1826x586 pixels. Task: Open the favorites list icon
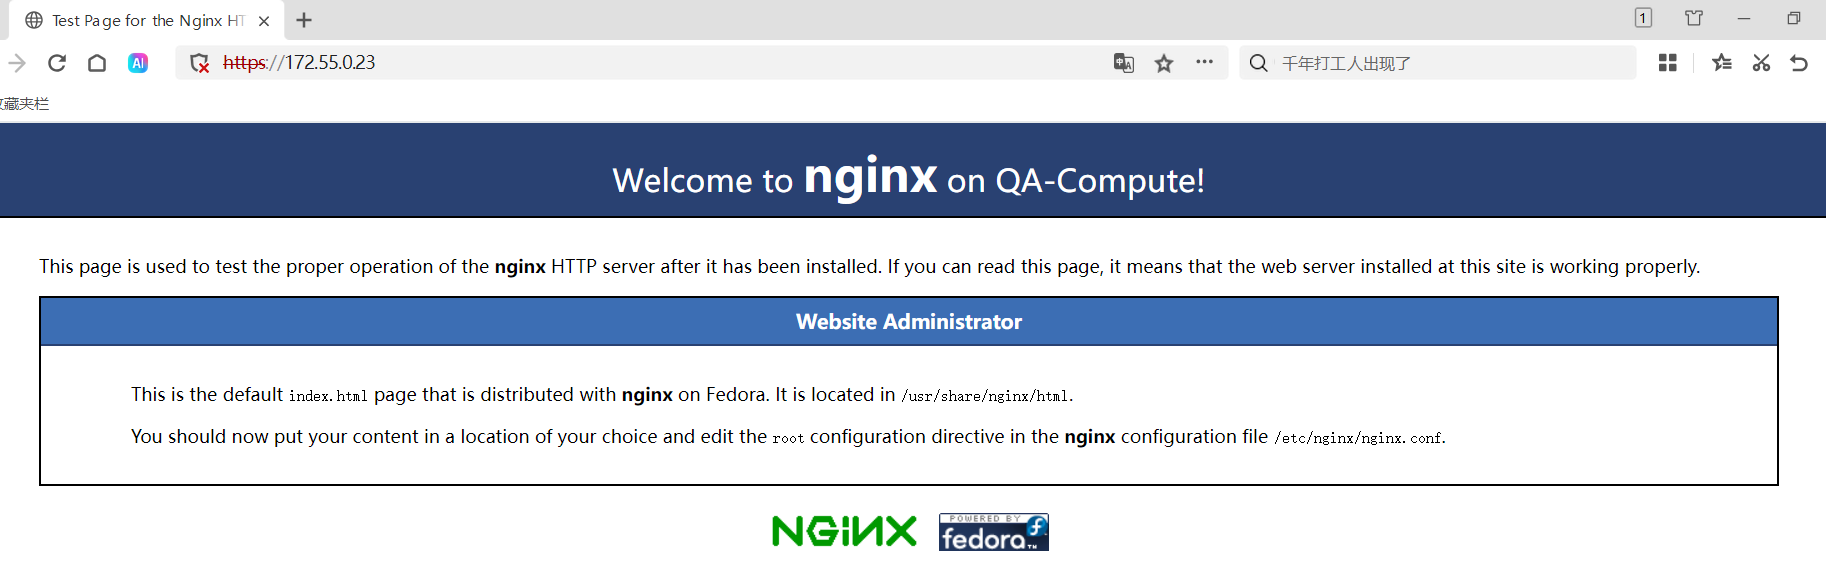[x=1721, y=63]
